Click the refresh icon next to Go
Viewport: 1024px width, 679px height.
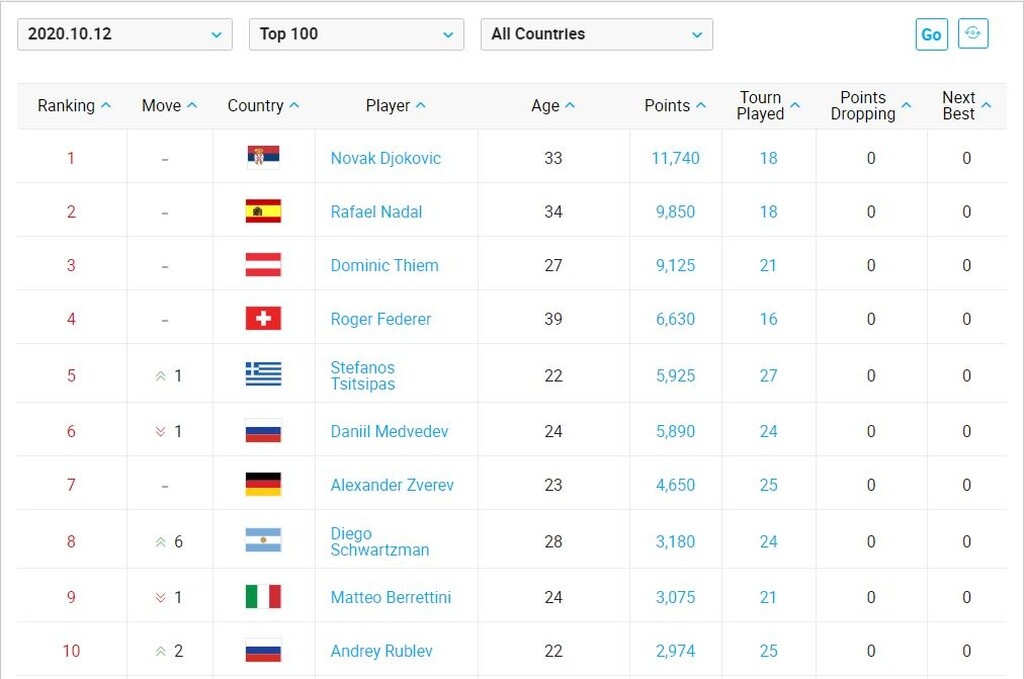tap(972, 33)
